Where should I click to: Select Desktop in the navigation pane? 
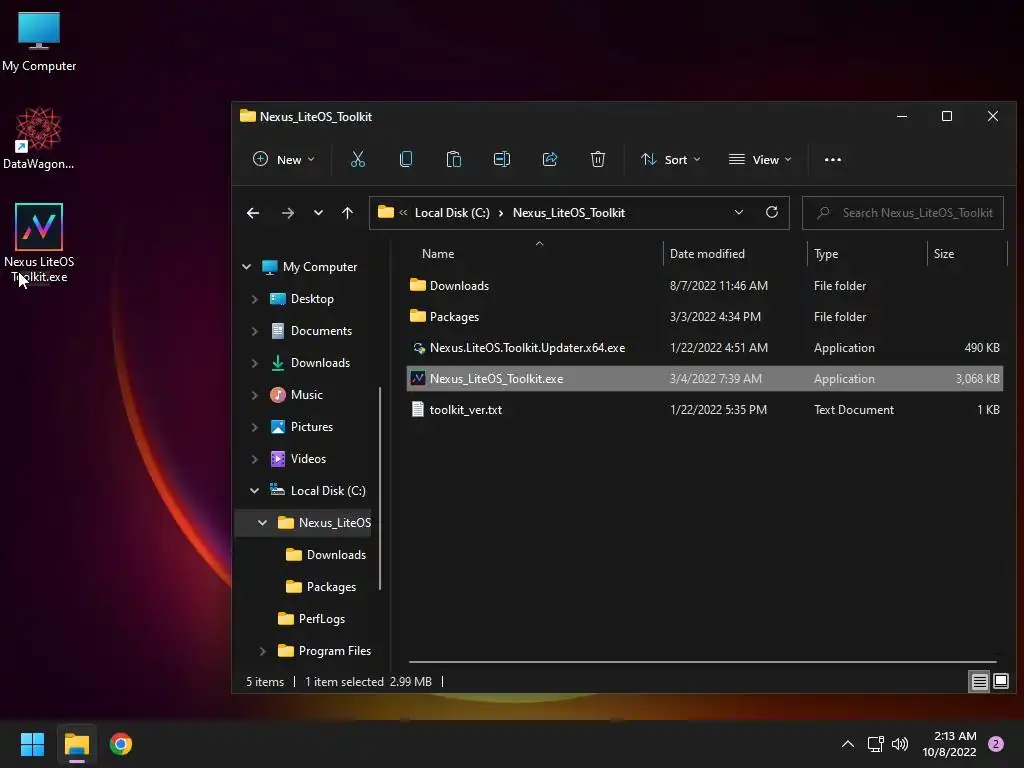click(x=302, y=298)
